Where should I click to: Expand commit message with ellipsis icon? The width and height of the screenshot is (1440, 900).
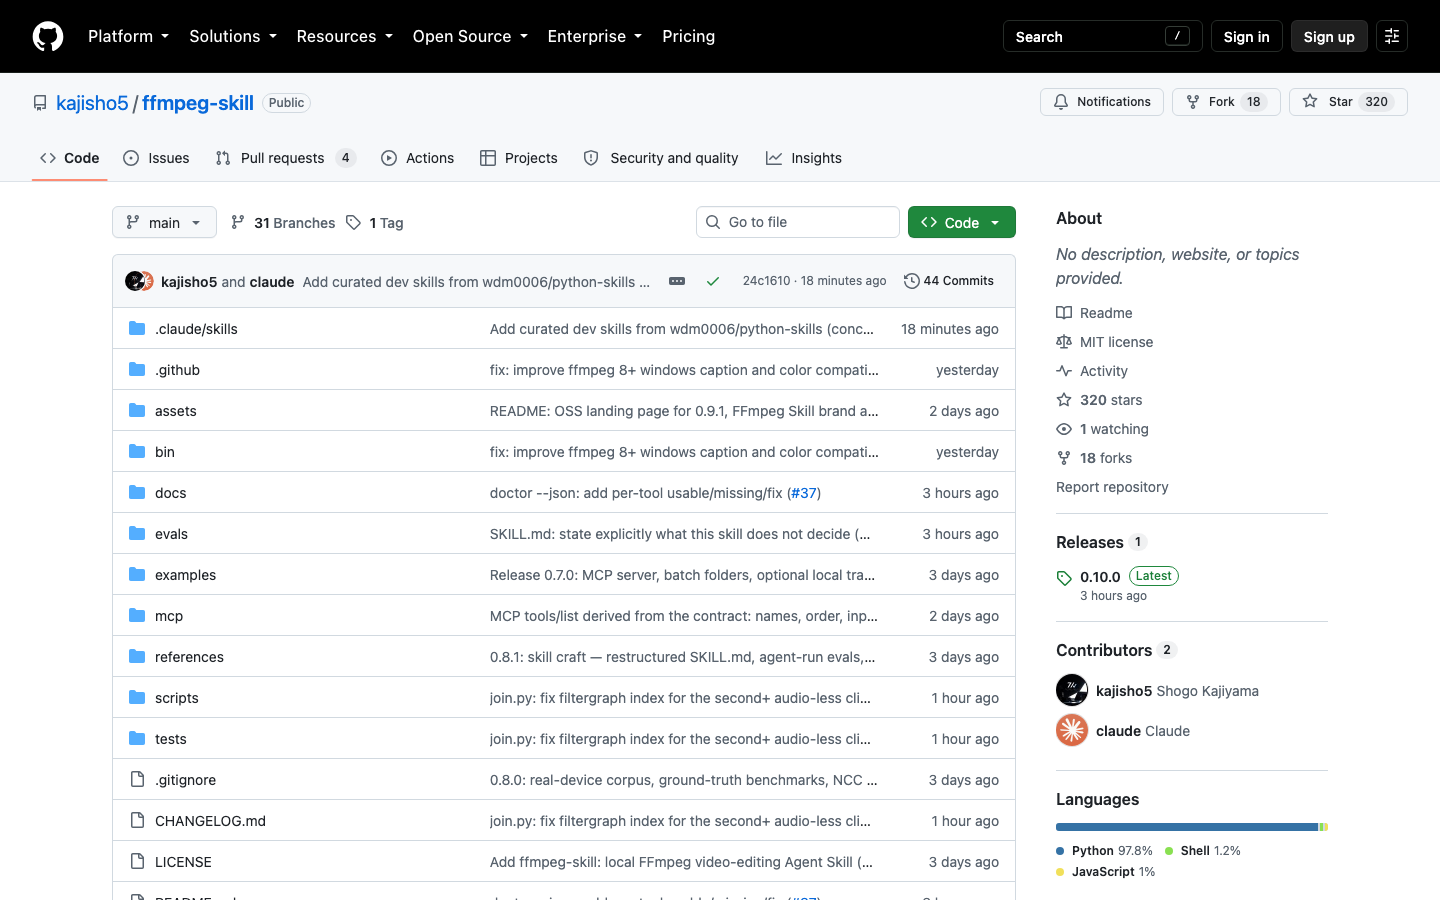[x=677, y=281]
